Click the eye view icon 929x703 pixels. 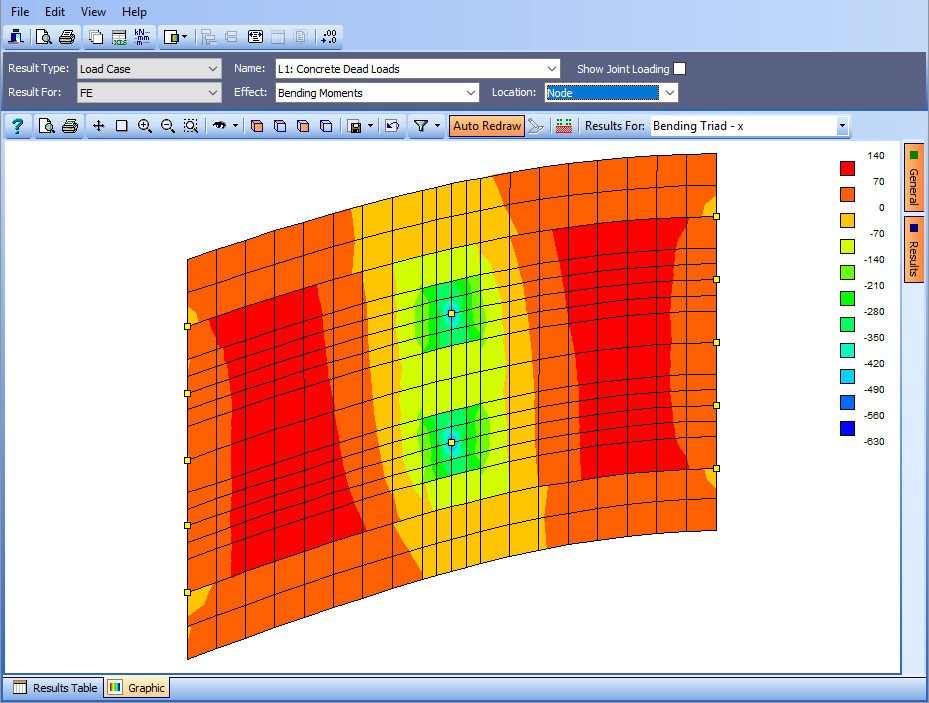(x=220, y=126)
